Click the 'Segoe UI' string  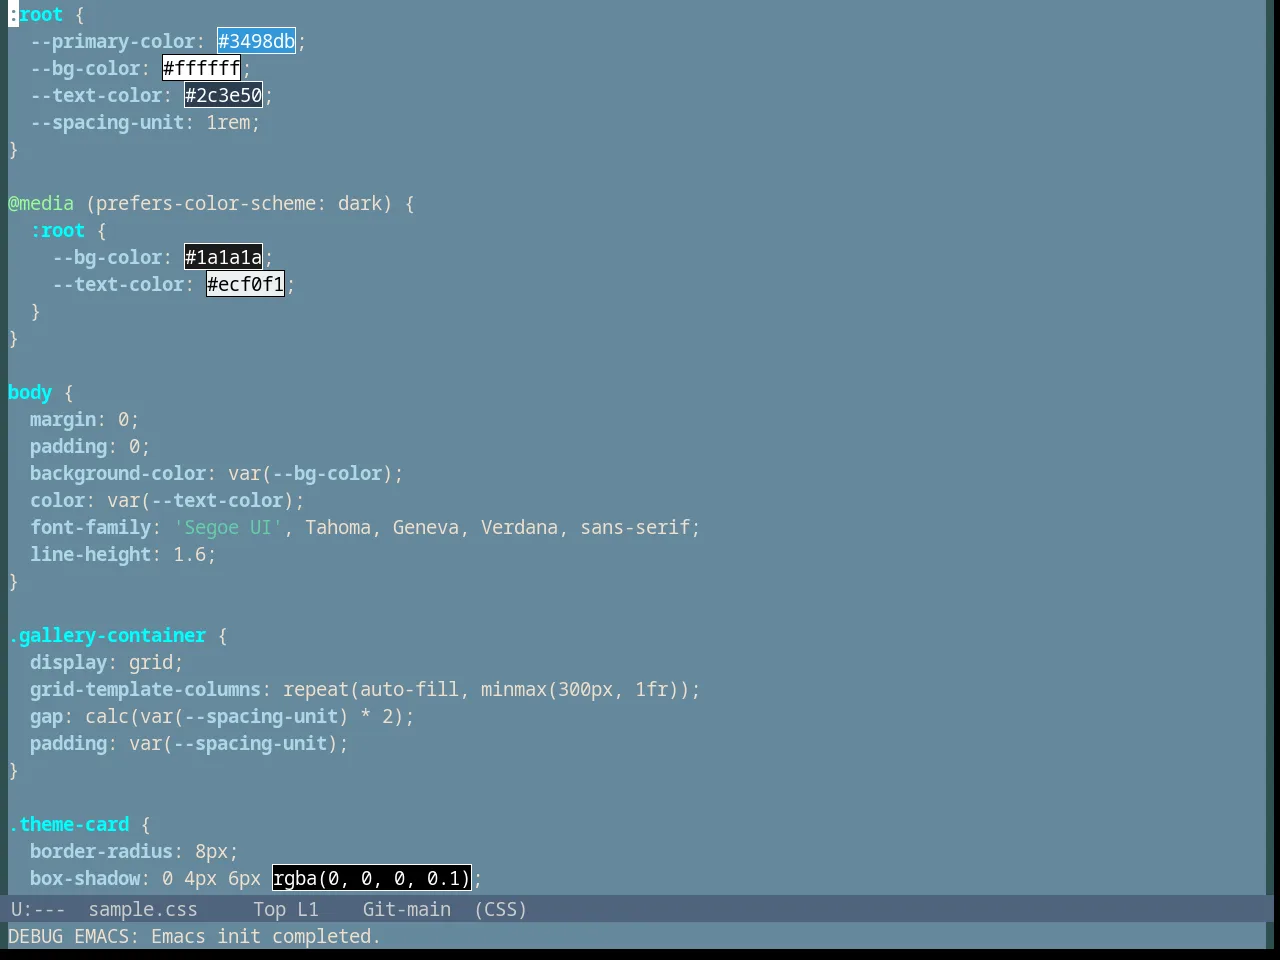point(228,527)
